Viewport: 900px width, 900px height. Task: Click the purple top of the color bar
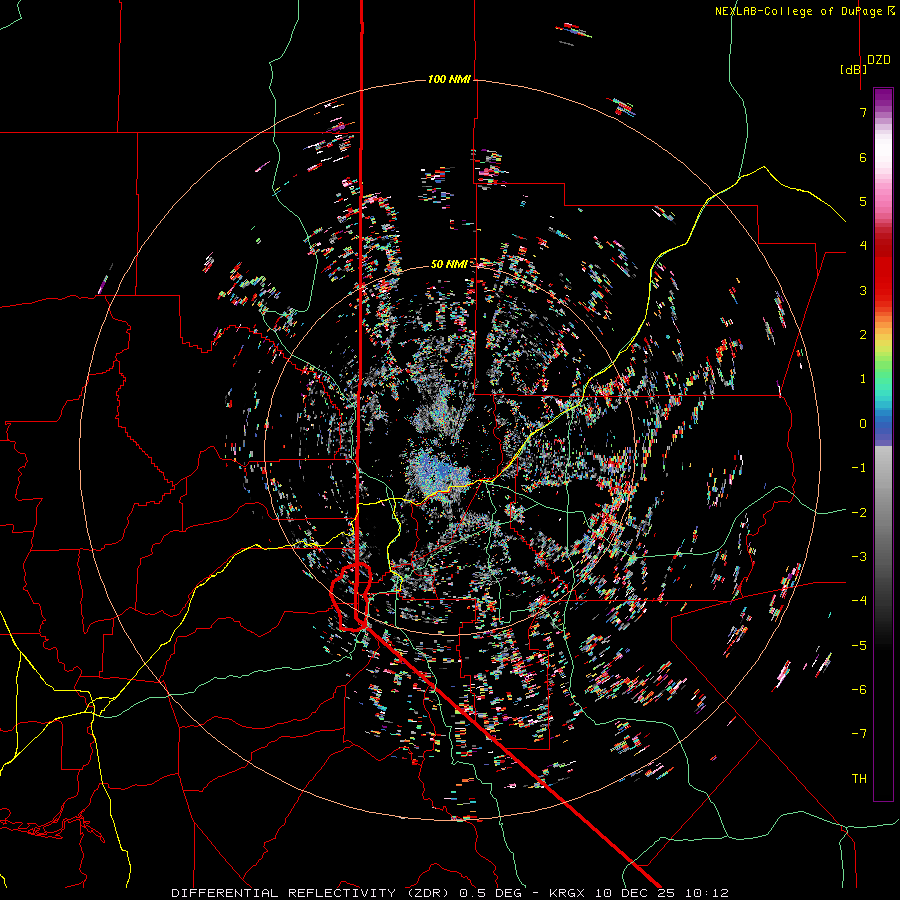point(883,98)
